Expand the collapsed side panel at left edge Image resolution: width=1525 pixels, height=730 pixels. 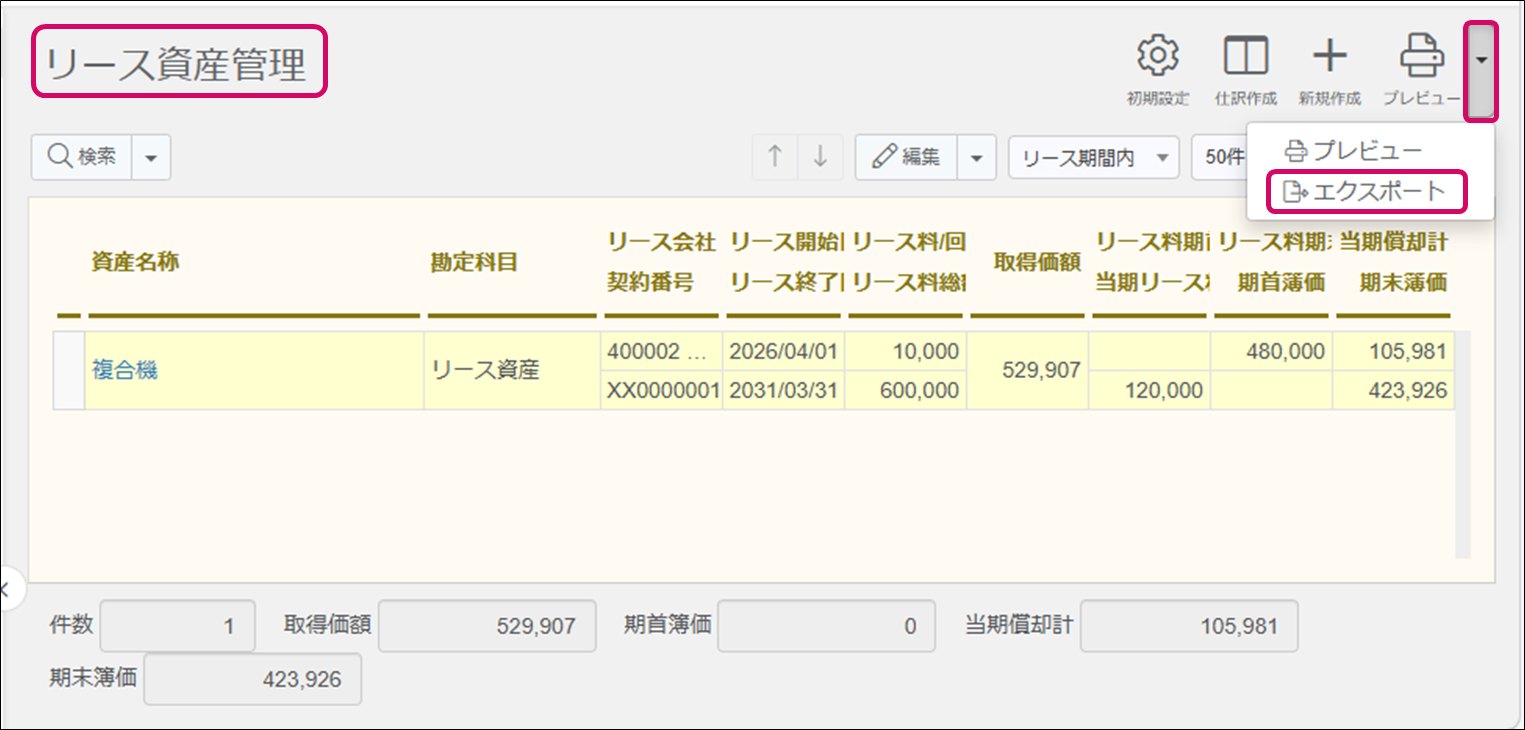point(5,590)
